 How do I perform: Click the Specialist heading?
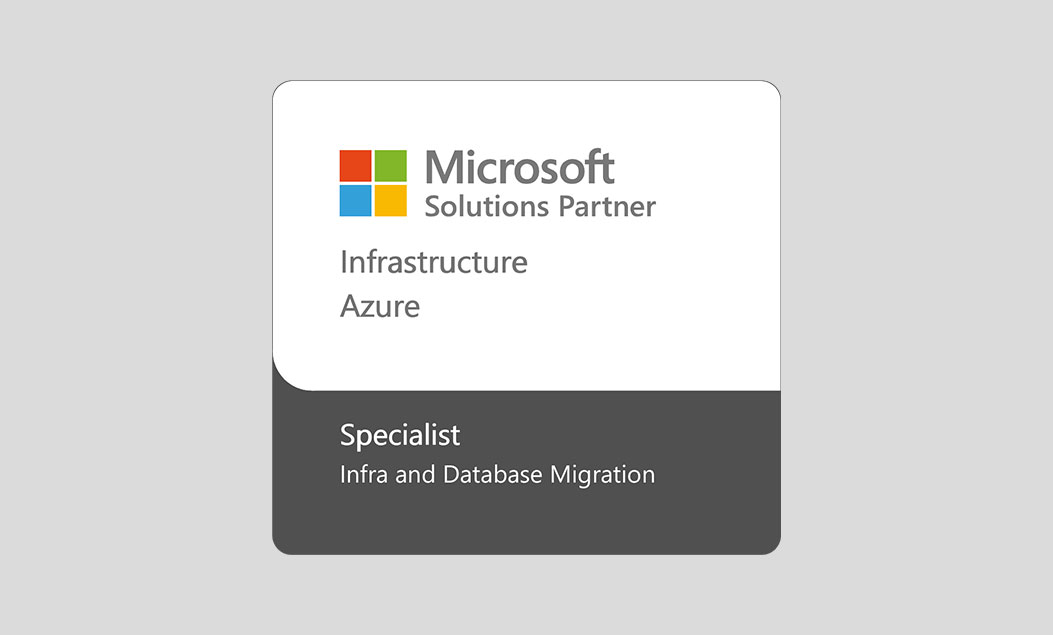[400, 436]
